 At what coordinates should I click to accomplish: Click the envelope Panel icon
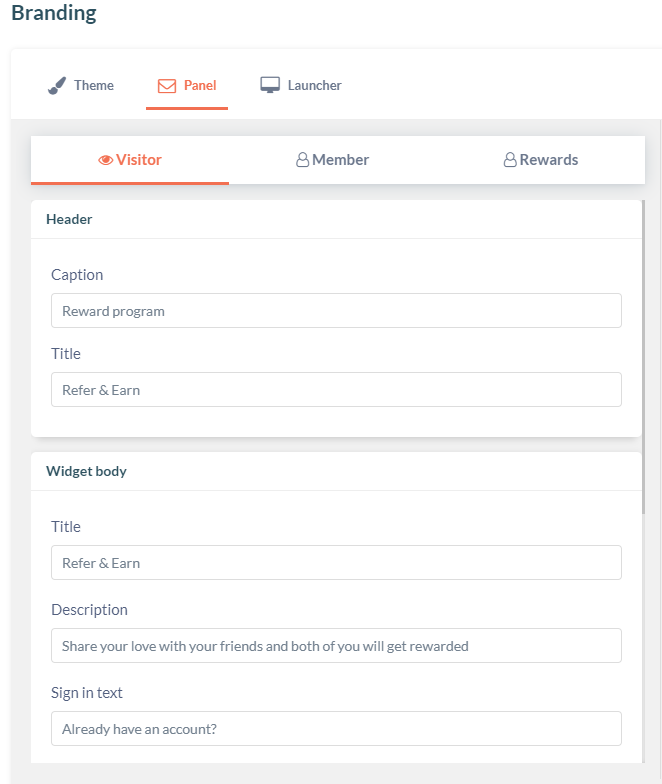167,86
